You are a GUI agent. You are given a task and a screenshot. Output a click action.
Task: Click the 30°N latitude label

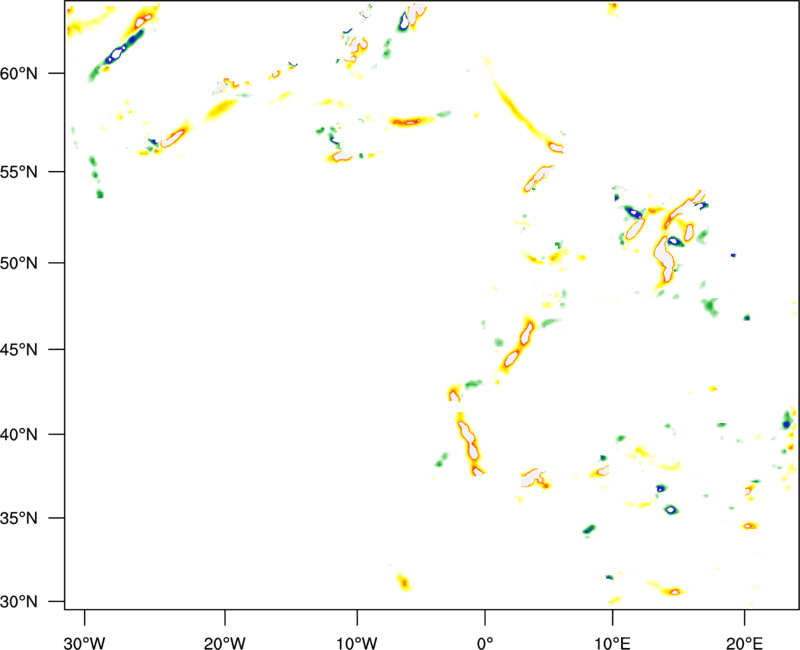[x=19, y=602]
